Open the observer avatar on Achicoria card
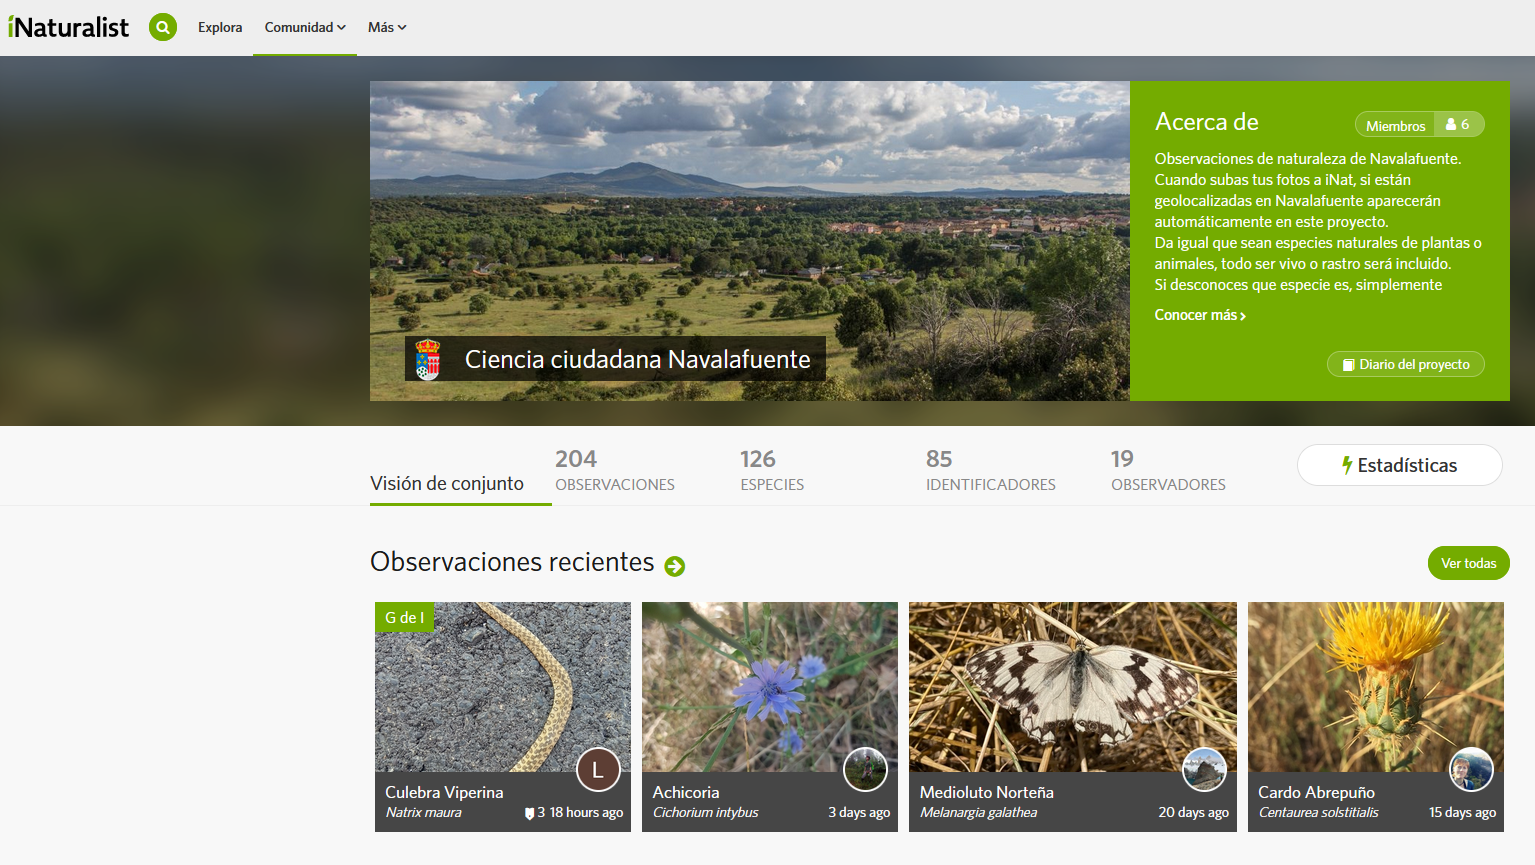The image size is (1535, 865). (x=865, y=769)
